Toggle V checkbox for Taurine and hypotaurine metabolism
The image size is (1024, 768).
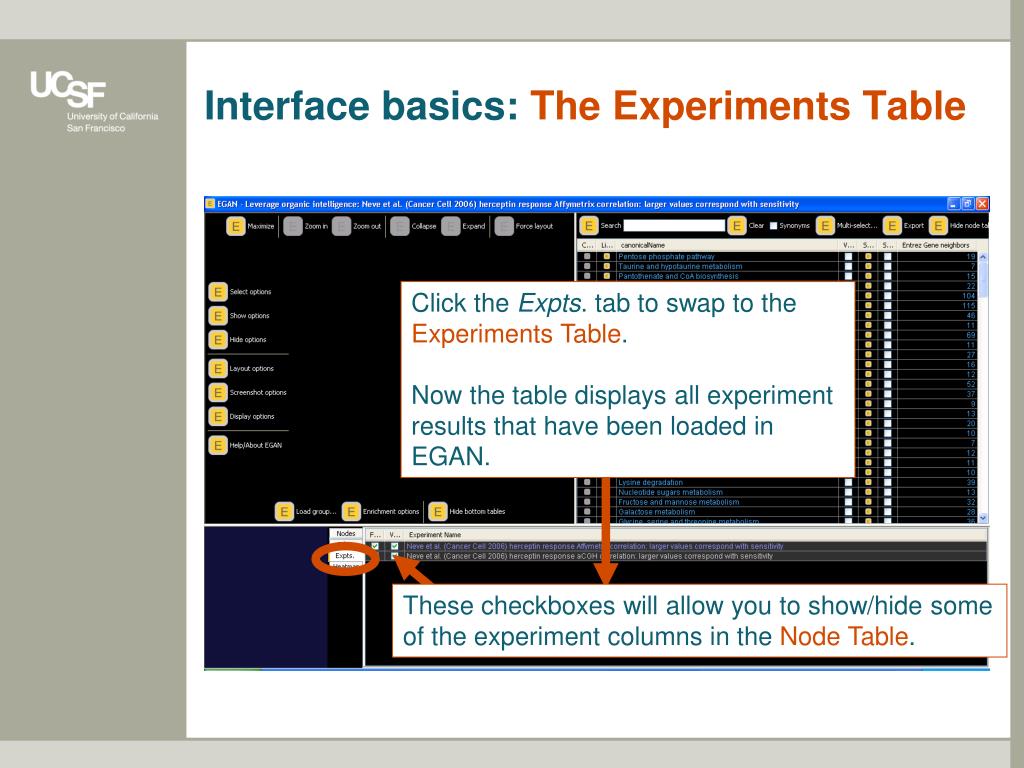[x=848, y=266]
